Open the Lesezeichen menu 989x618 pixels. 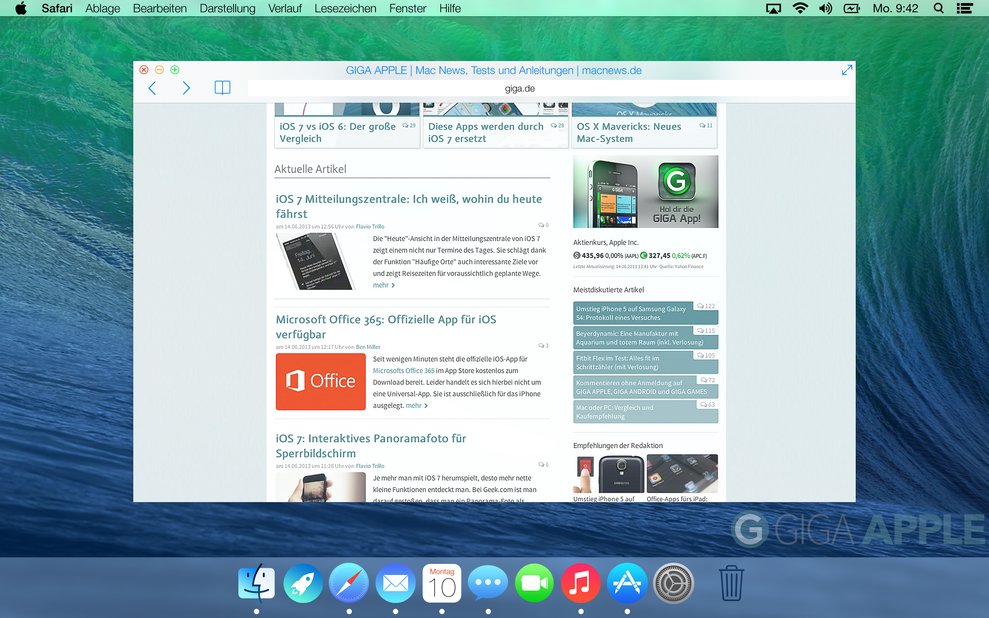point(345,8)
